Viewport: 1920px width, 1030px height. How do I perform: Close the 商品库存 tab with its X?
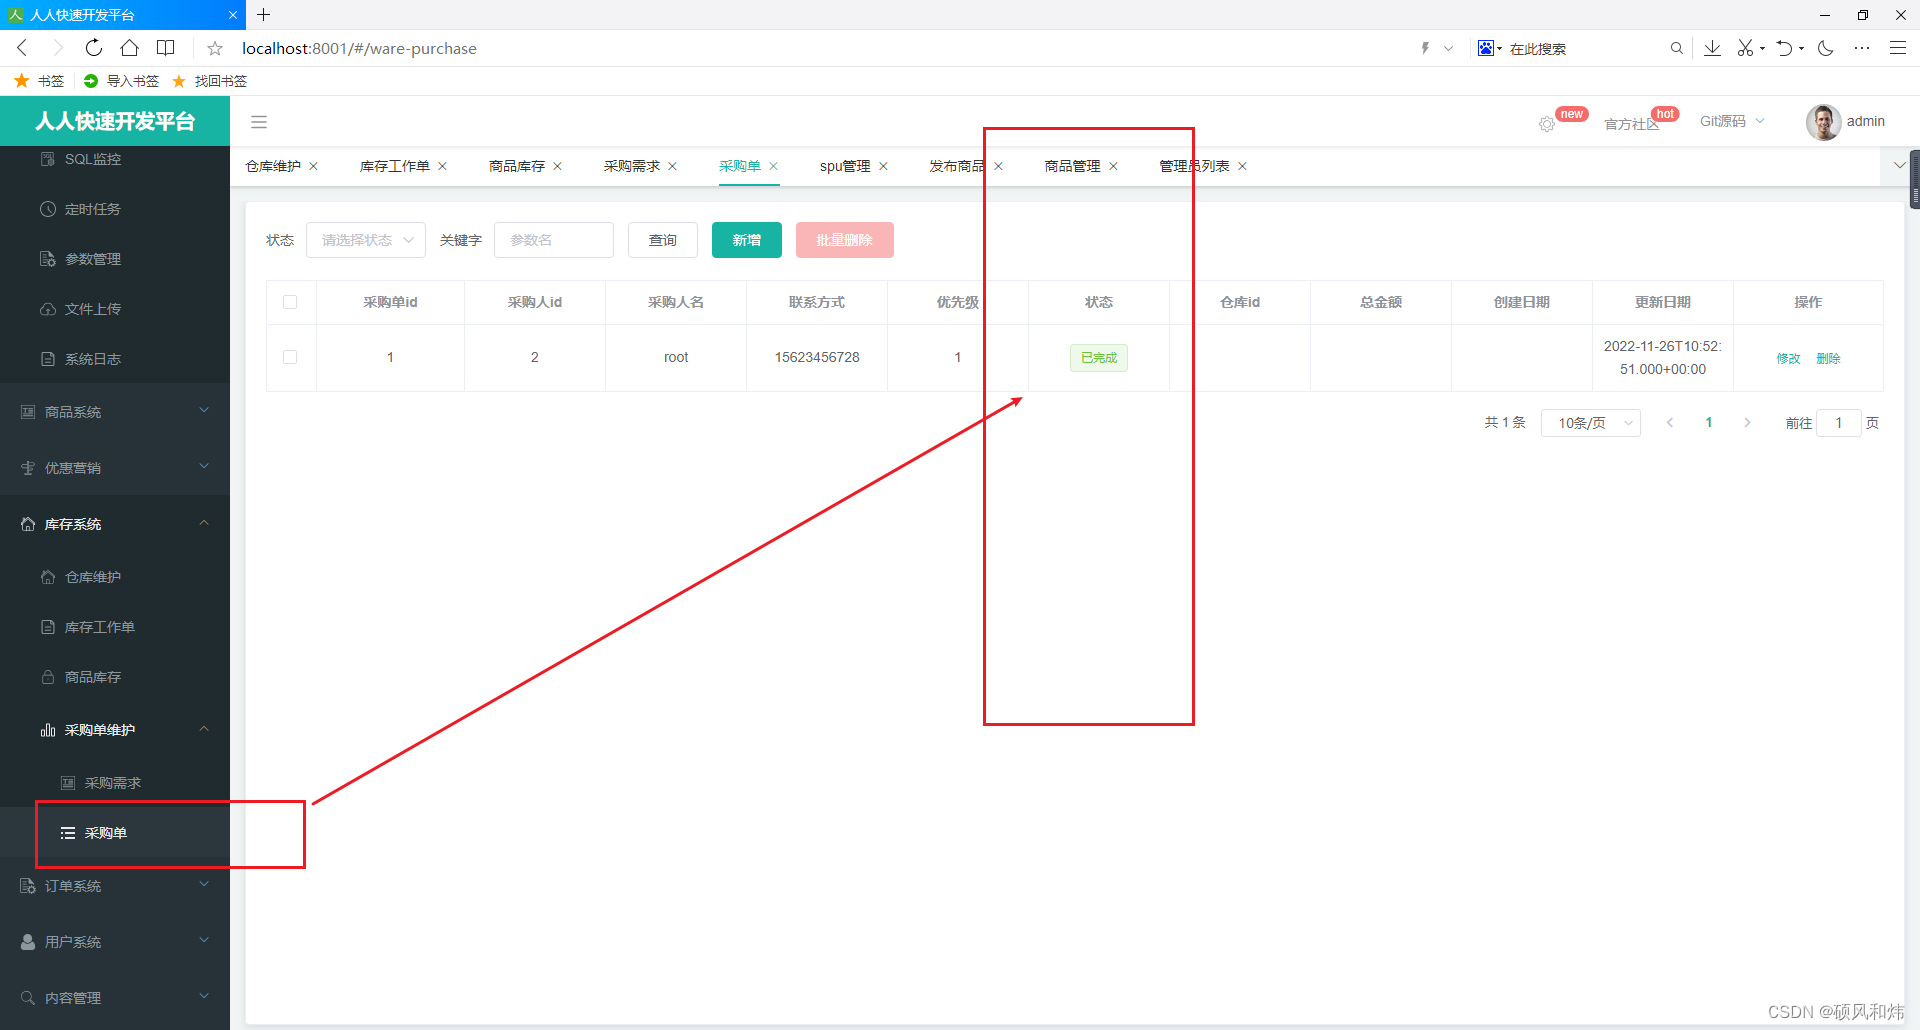pyautogui.click(x=557, y=166)
